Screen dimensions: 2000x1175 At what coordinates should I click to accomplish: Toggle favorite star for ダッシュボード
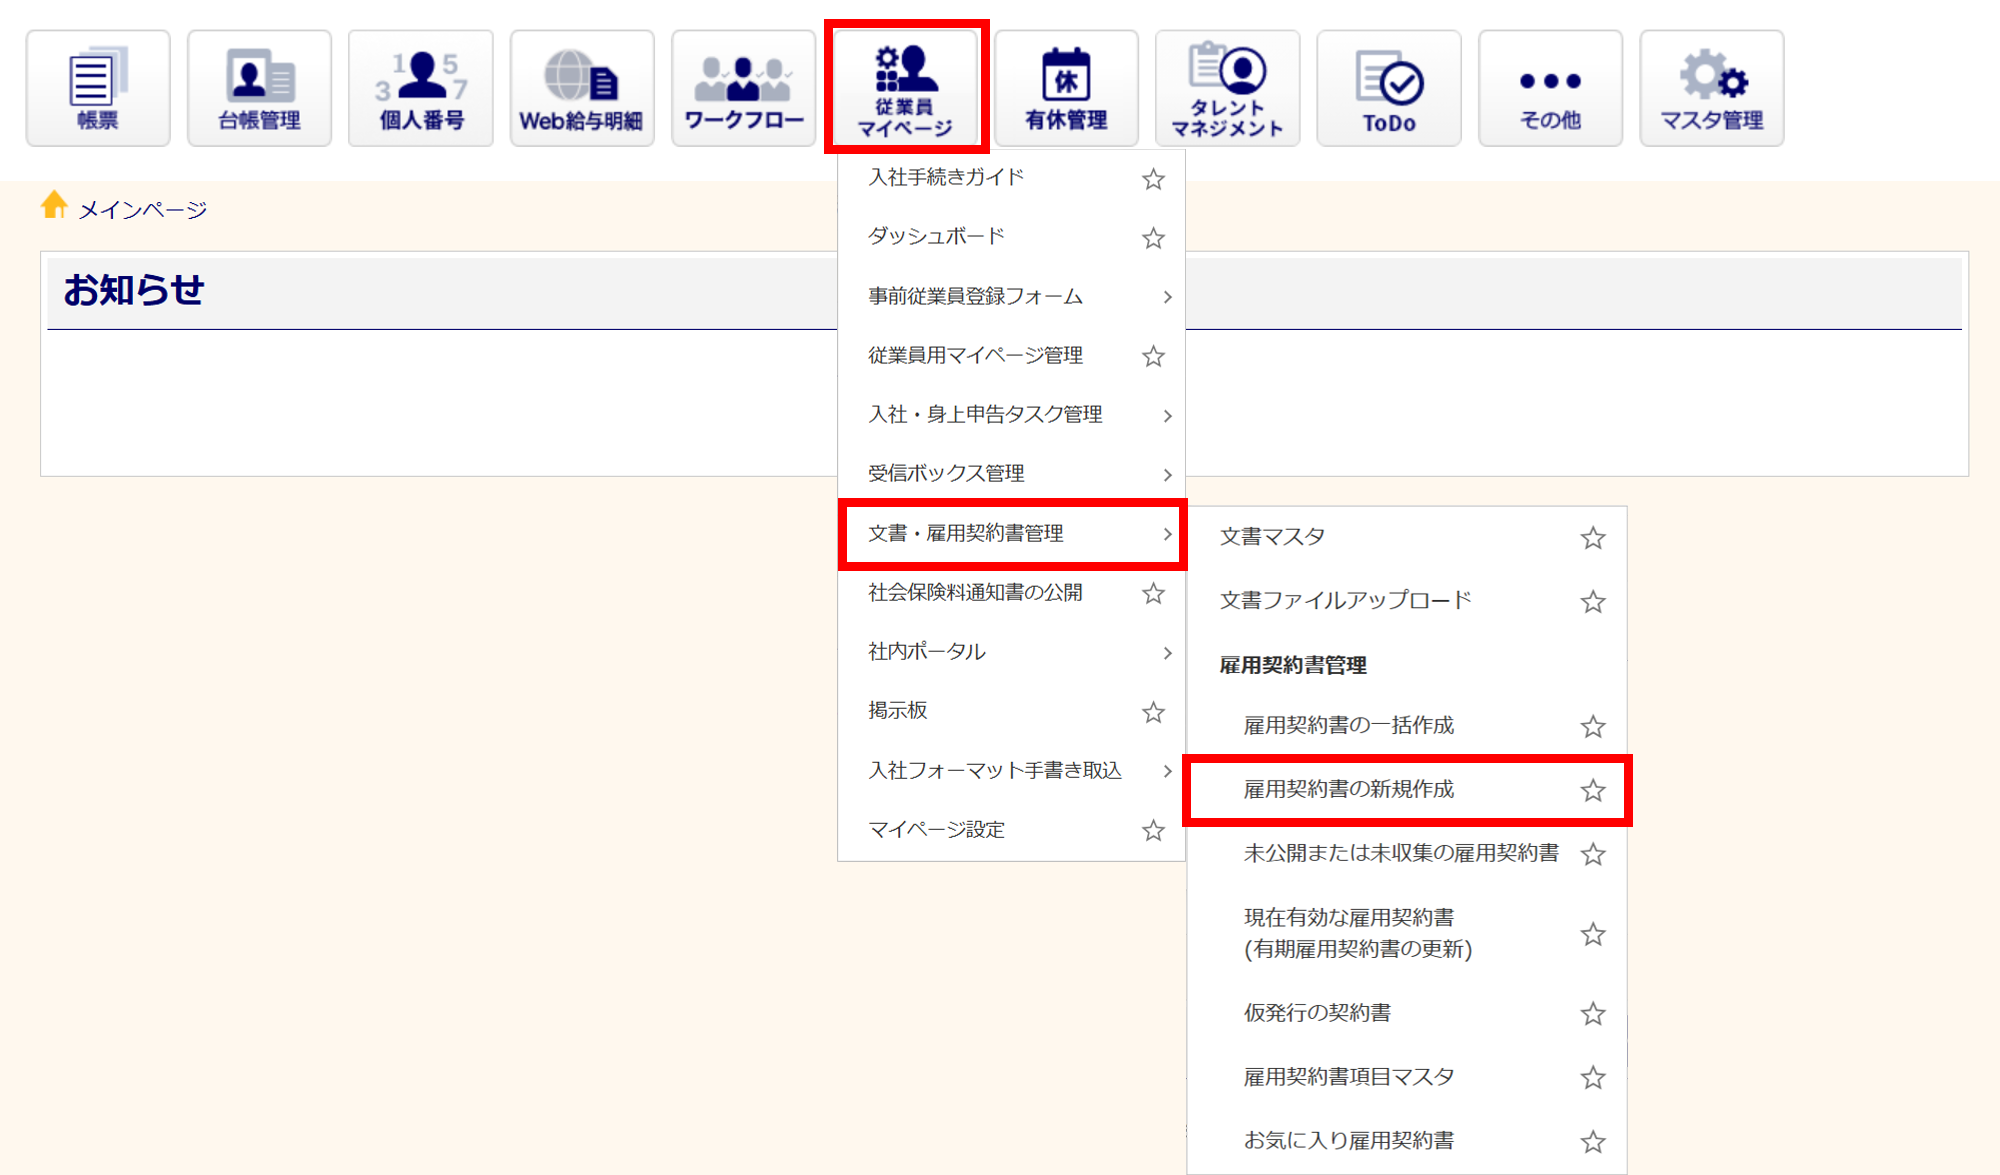pos(1153,238)
